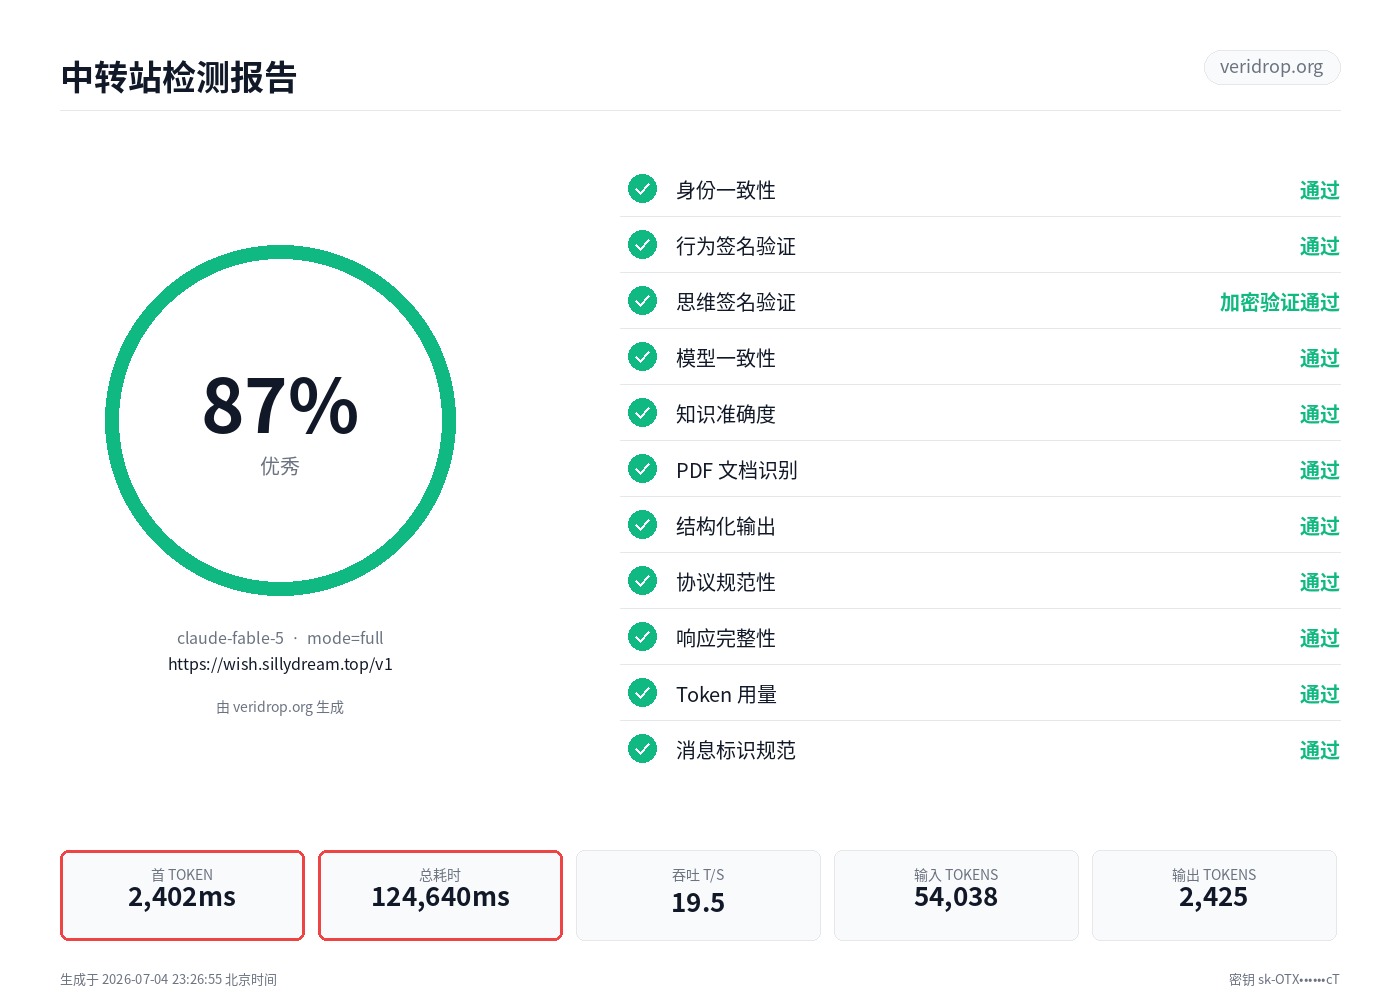Click the green check icon beside 身份一致性

[642, 189]
